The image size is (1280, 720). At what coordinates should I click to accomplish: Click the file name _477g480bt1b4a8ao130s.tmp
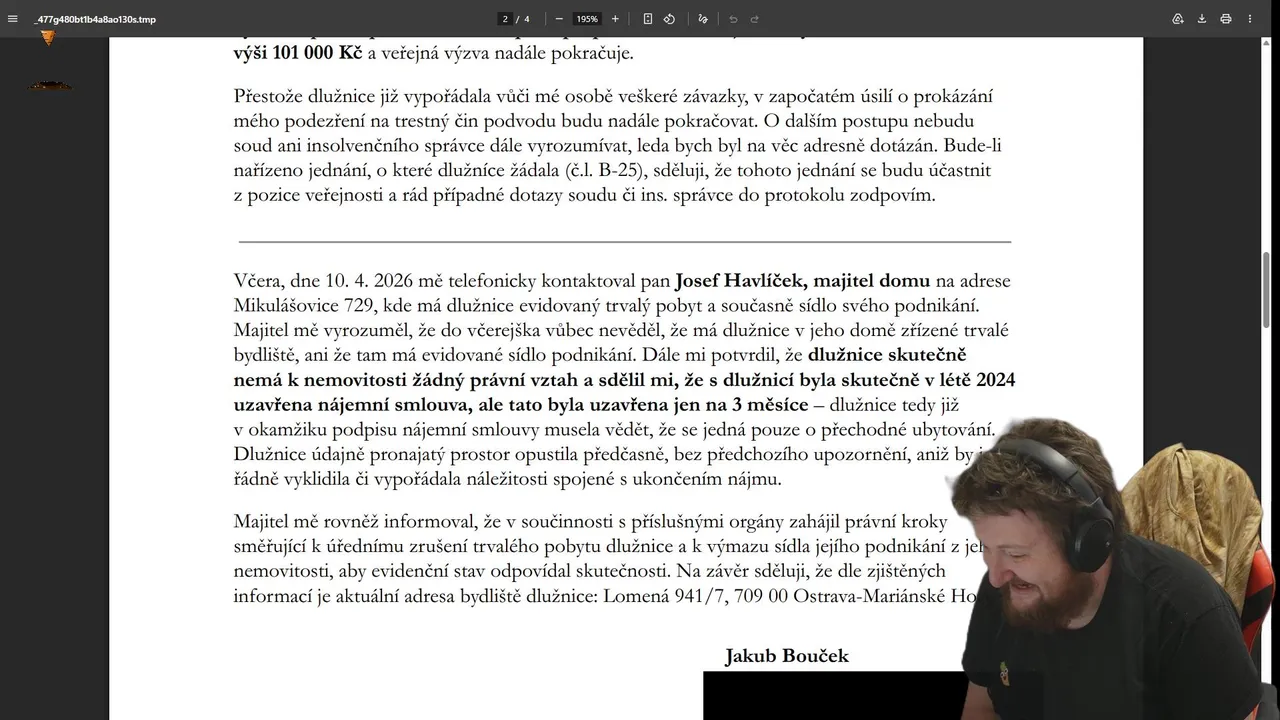tap(96, 19)
